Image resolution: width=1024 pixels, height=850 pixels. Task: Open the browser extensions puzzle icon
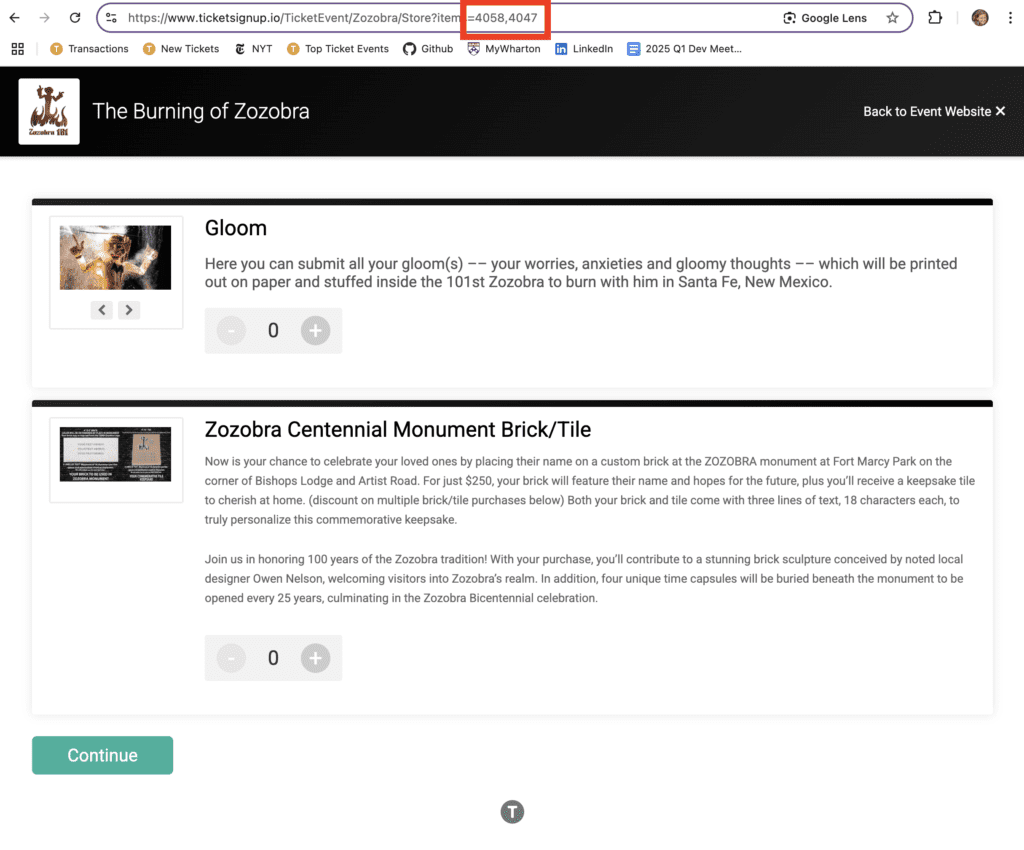(x=935, y=18)
